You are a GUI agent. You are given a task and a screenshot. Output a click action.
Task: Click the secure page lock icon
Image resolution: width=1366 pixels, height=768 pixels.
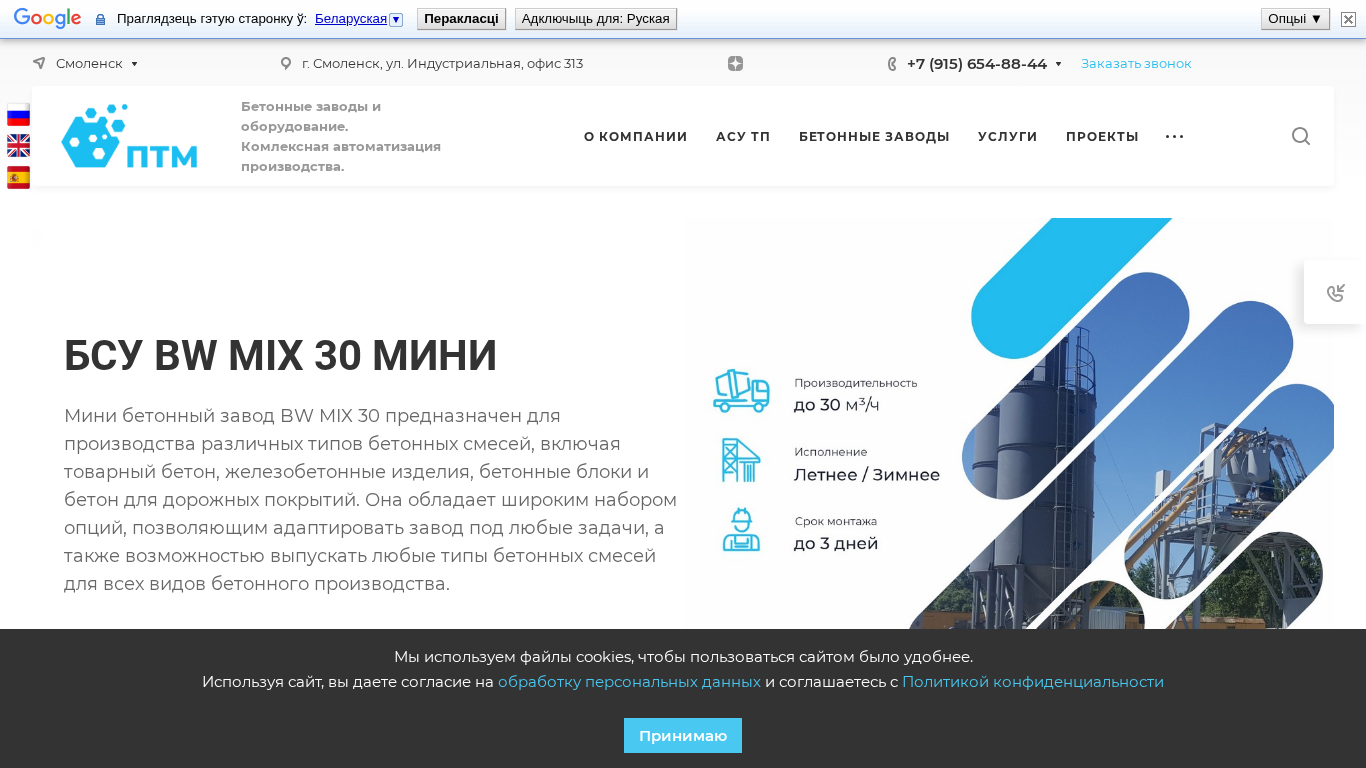(100, 19)
